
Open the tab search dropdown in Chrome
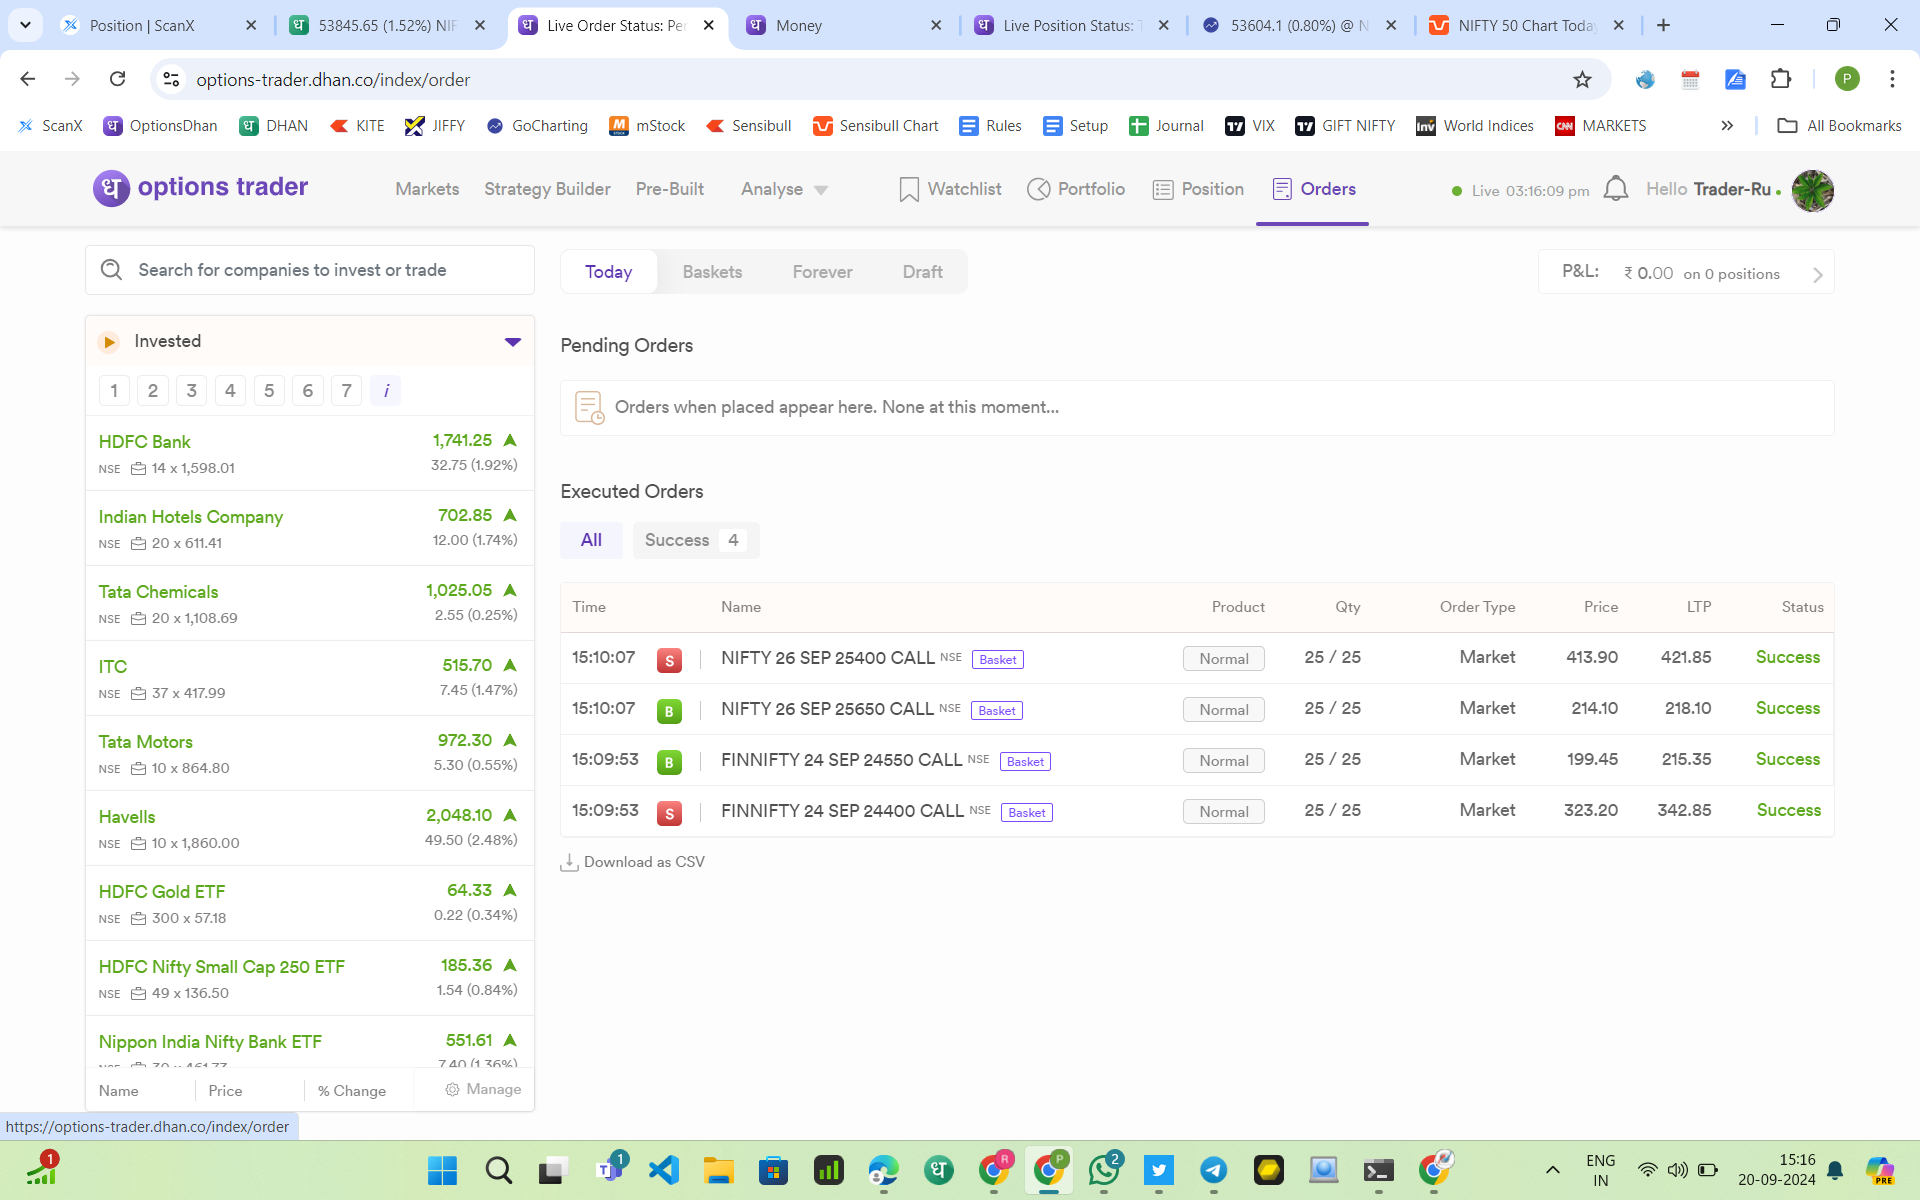pyautogui.click(x=25, y=25)
